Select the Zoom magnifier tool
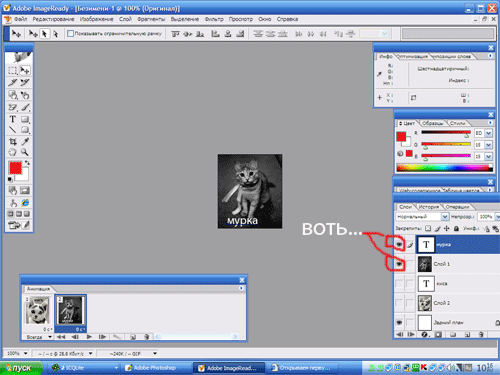 [25, 152]
